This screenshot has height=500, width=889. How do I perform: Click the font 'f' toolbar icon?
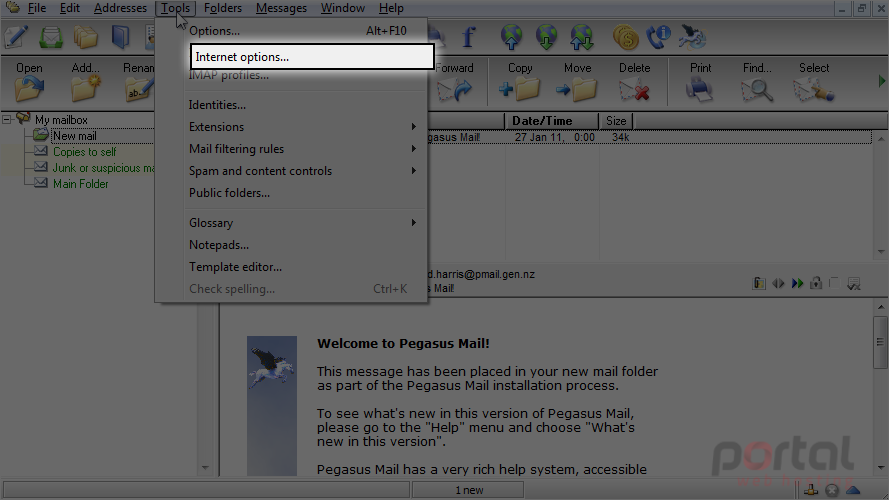[468, 37]
